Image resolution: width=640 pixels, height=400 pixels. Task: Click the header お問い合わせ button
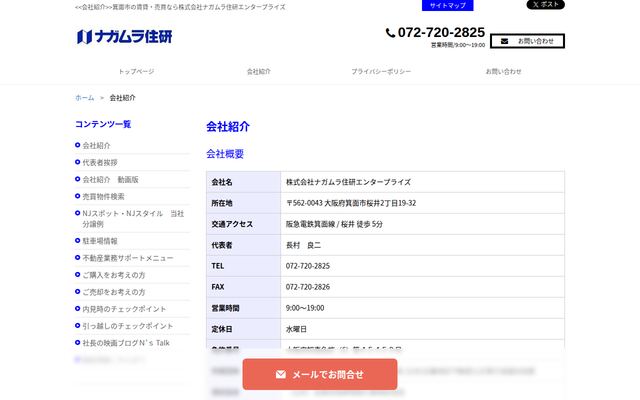(527, 41)
